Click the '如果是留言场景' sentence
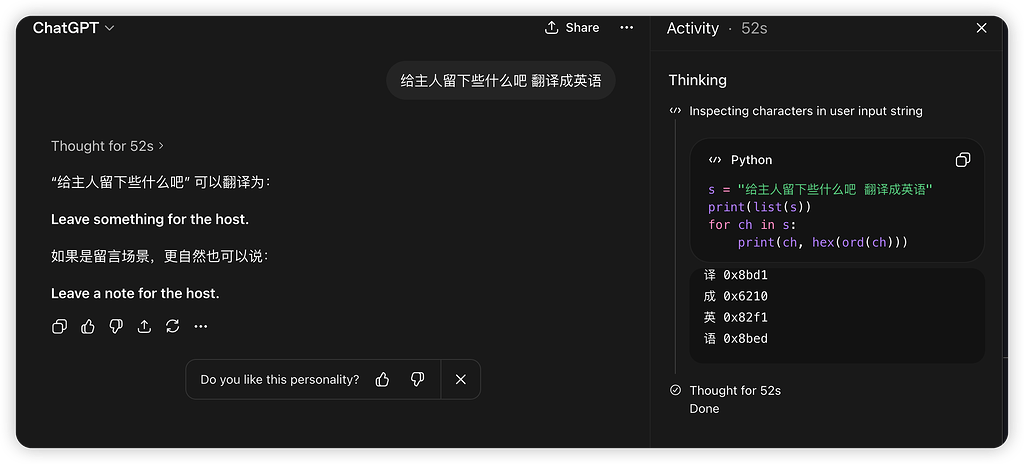This screenshot has height=464, width=1024. (160, 257)
